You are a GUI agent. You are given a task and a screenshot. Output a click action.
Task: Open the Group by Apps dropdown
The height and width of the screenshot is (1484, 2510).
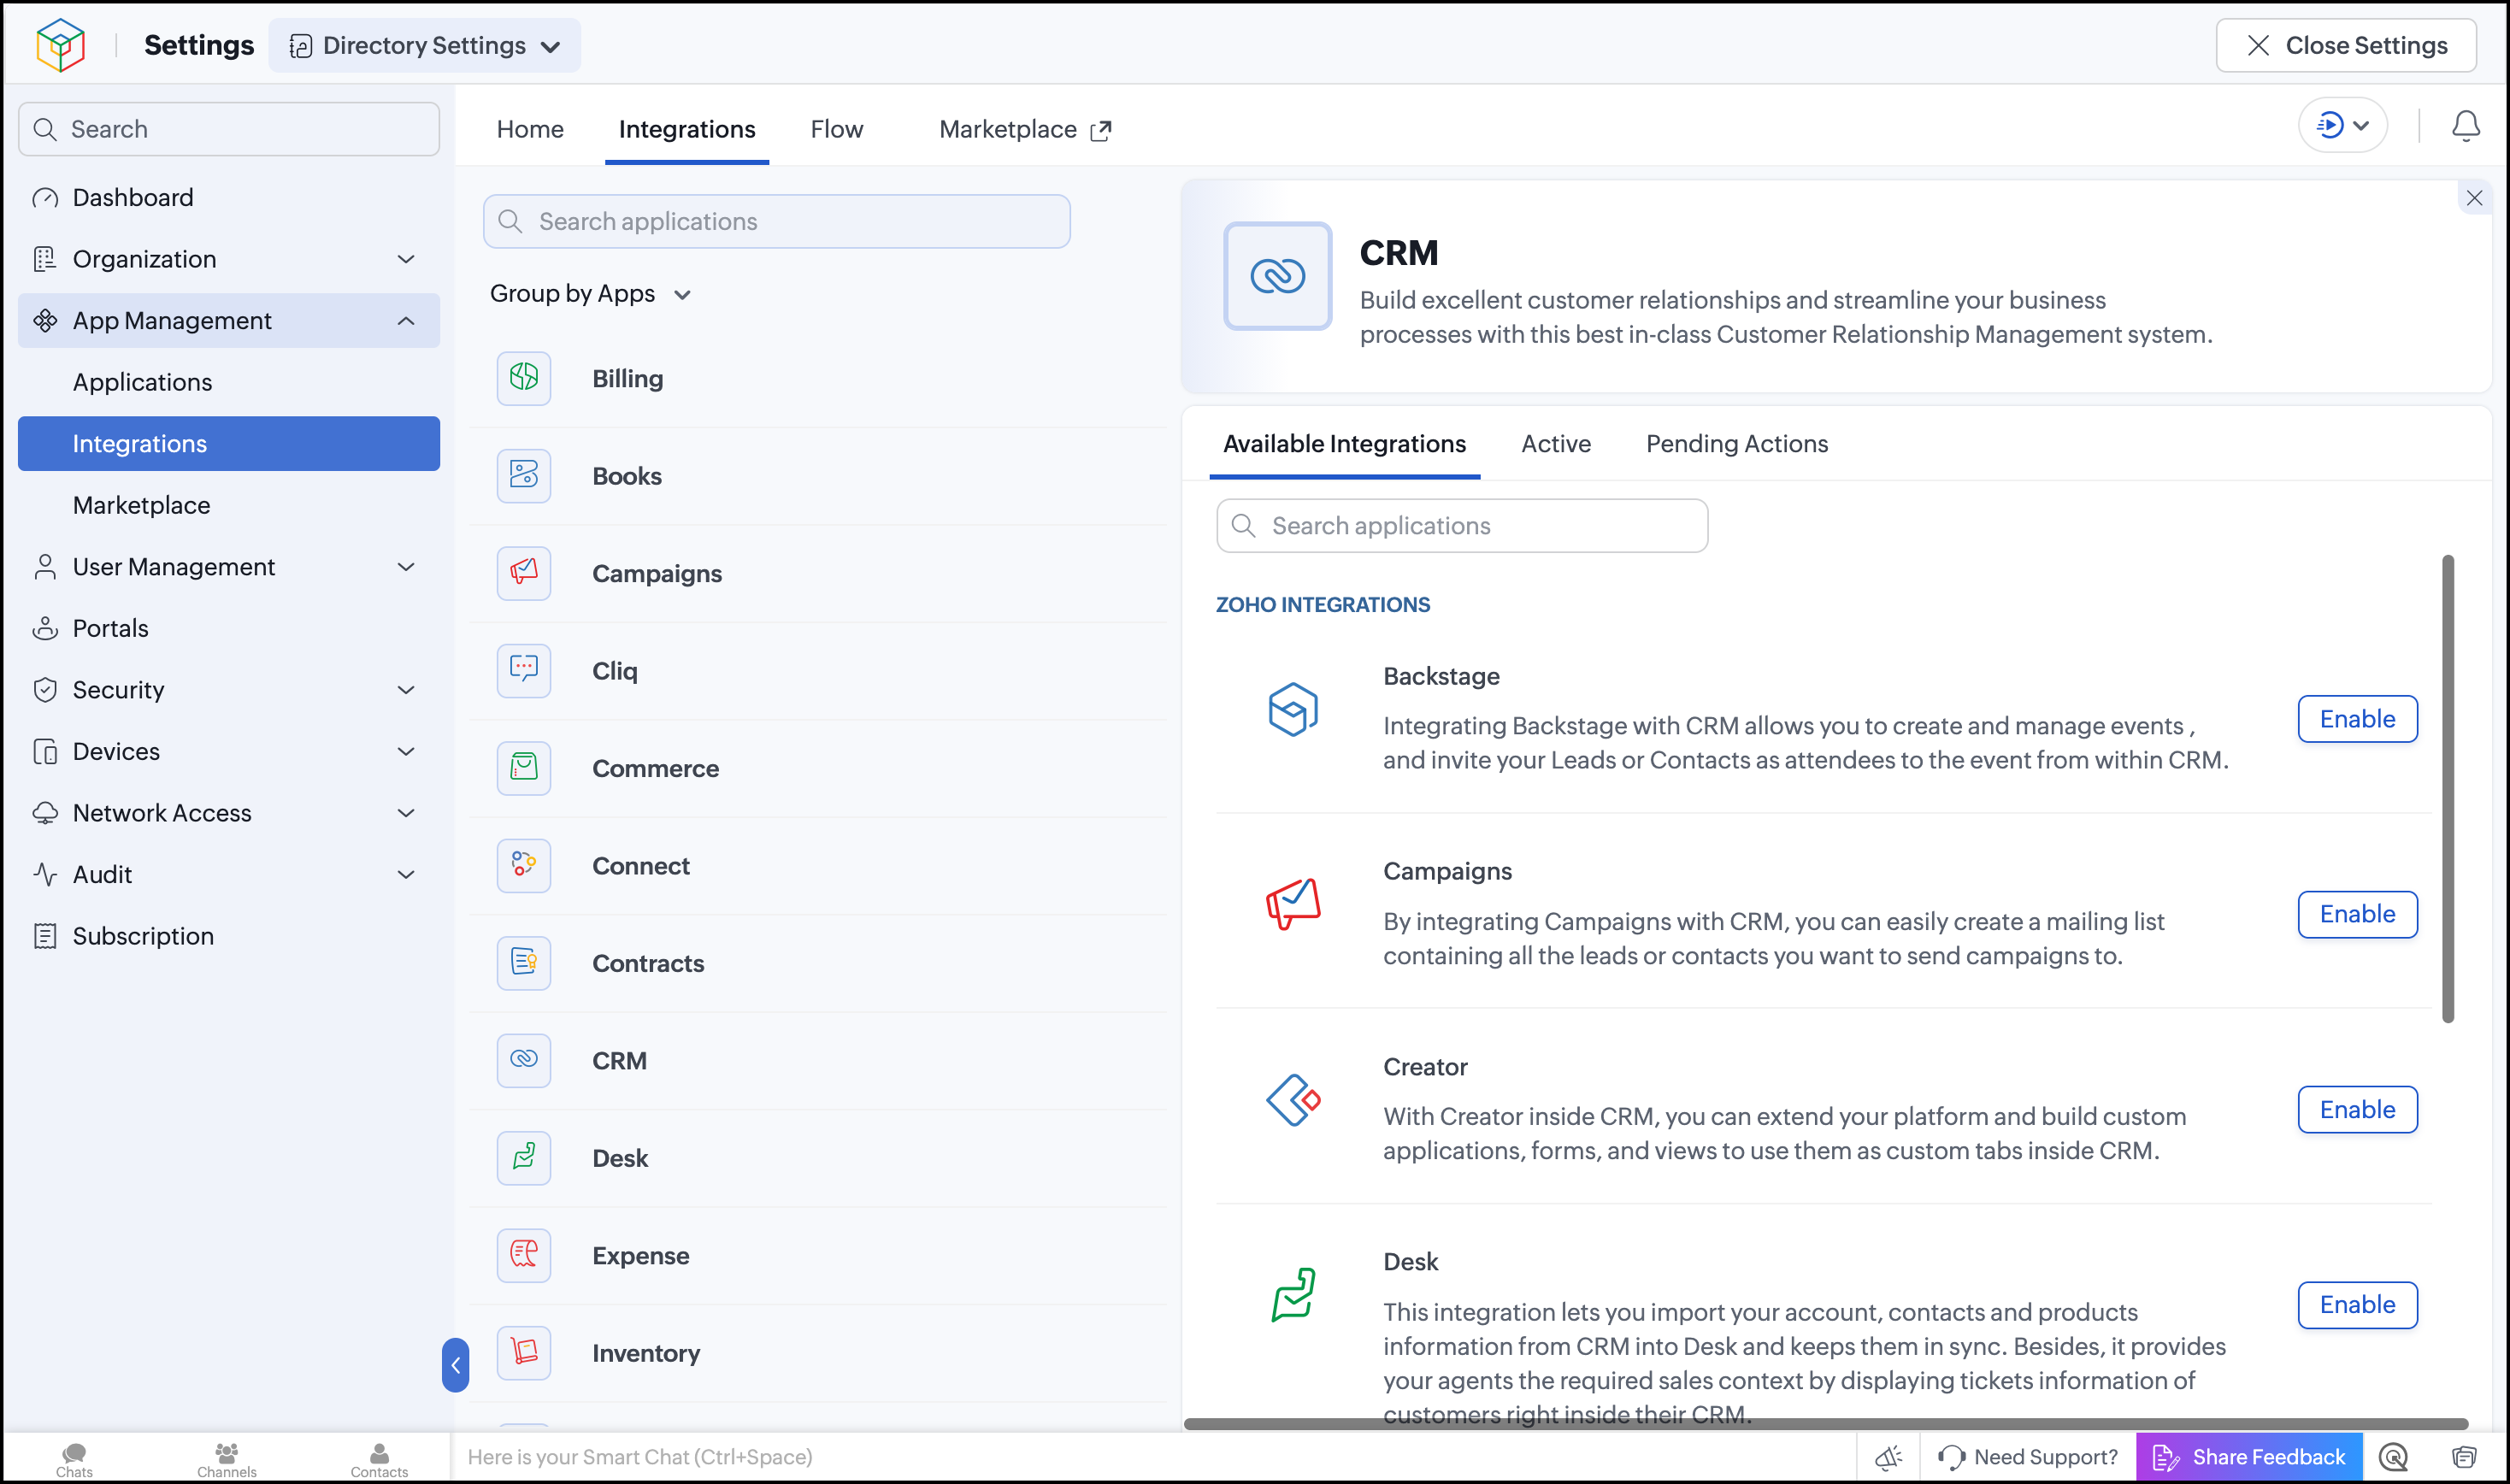point(590,293)
